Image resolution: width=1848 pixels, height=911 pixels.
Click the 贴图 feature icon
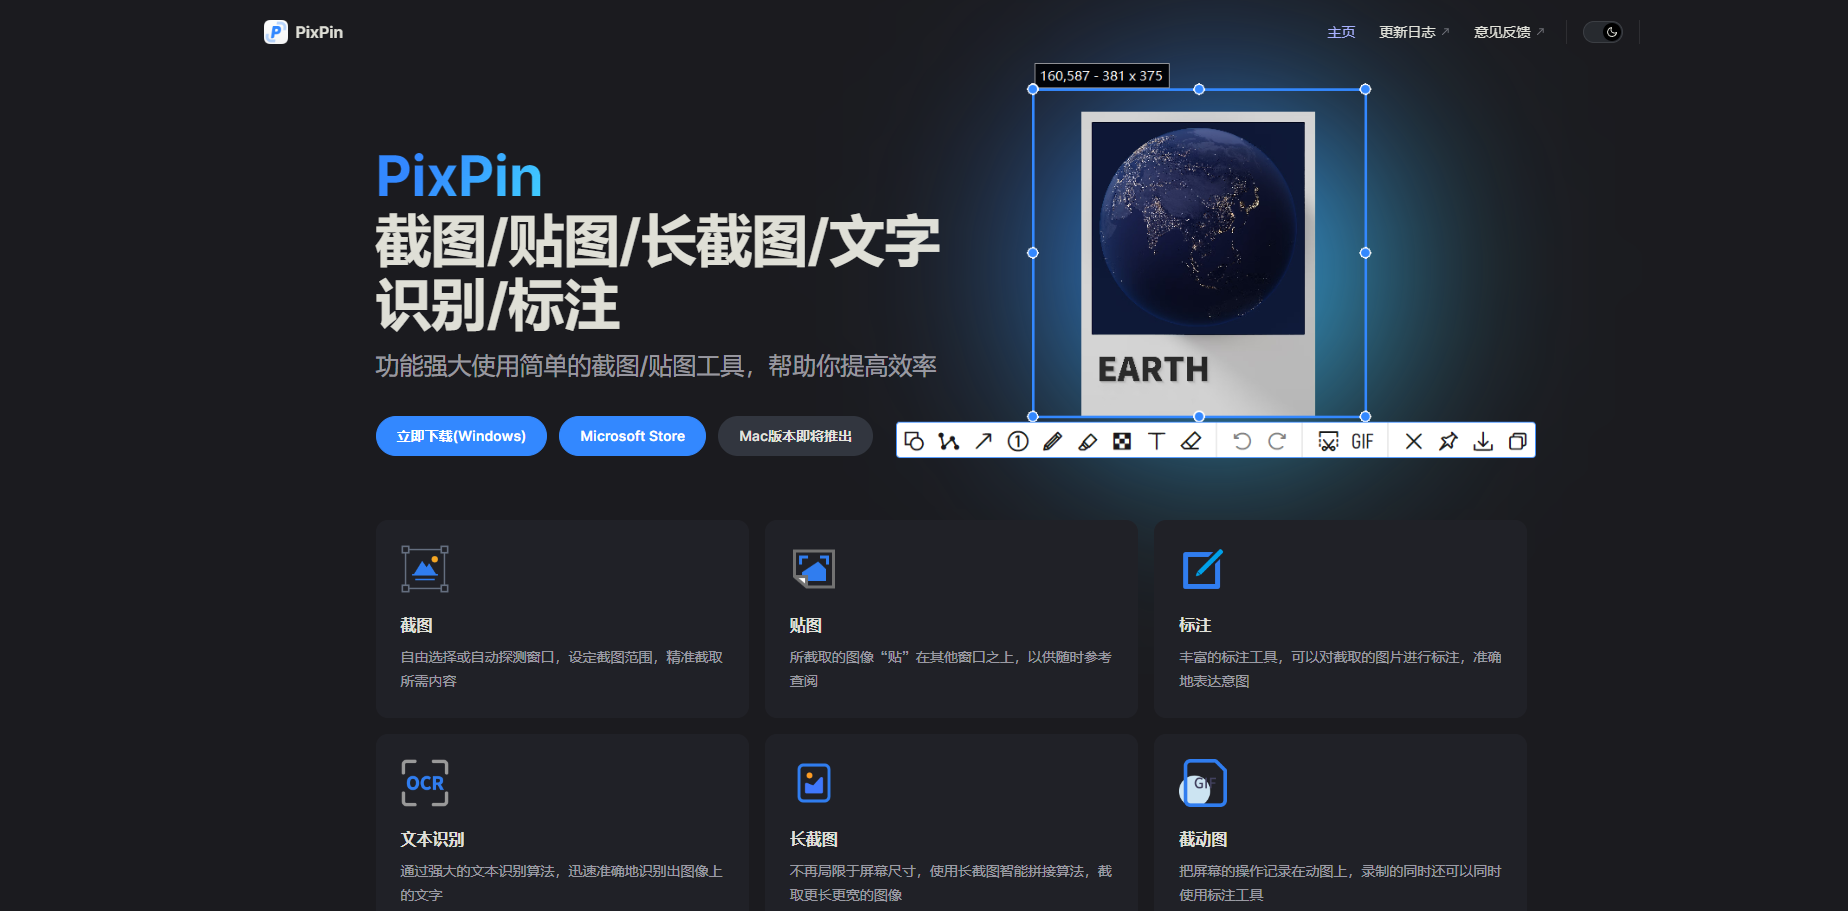[x=814, y=569]
